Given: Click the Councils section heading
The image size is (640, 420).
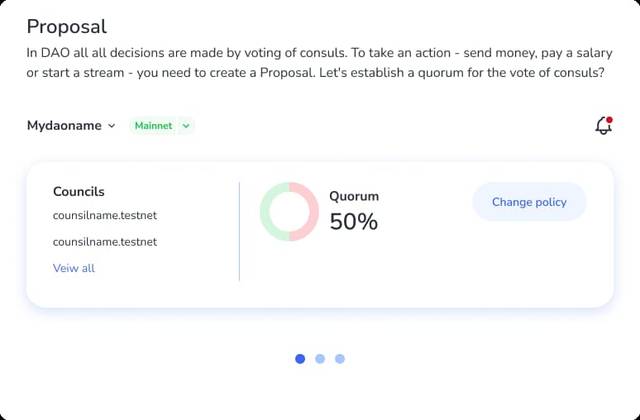Looking at the screenshot, I should pos(79,191).
